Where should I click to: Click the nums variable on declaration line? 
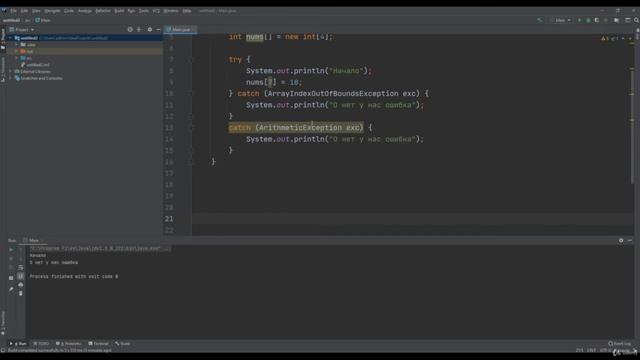click(255, 37)
